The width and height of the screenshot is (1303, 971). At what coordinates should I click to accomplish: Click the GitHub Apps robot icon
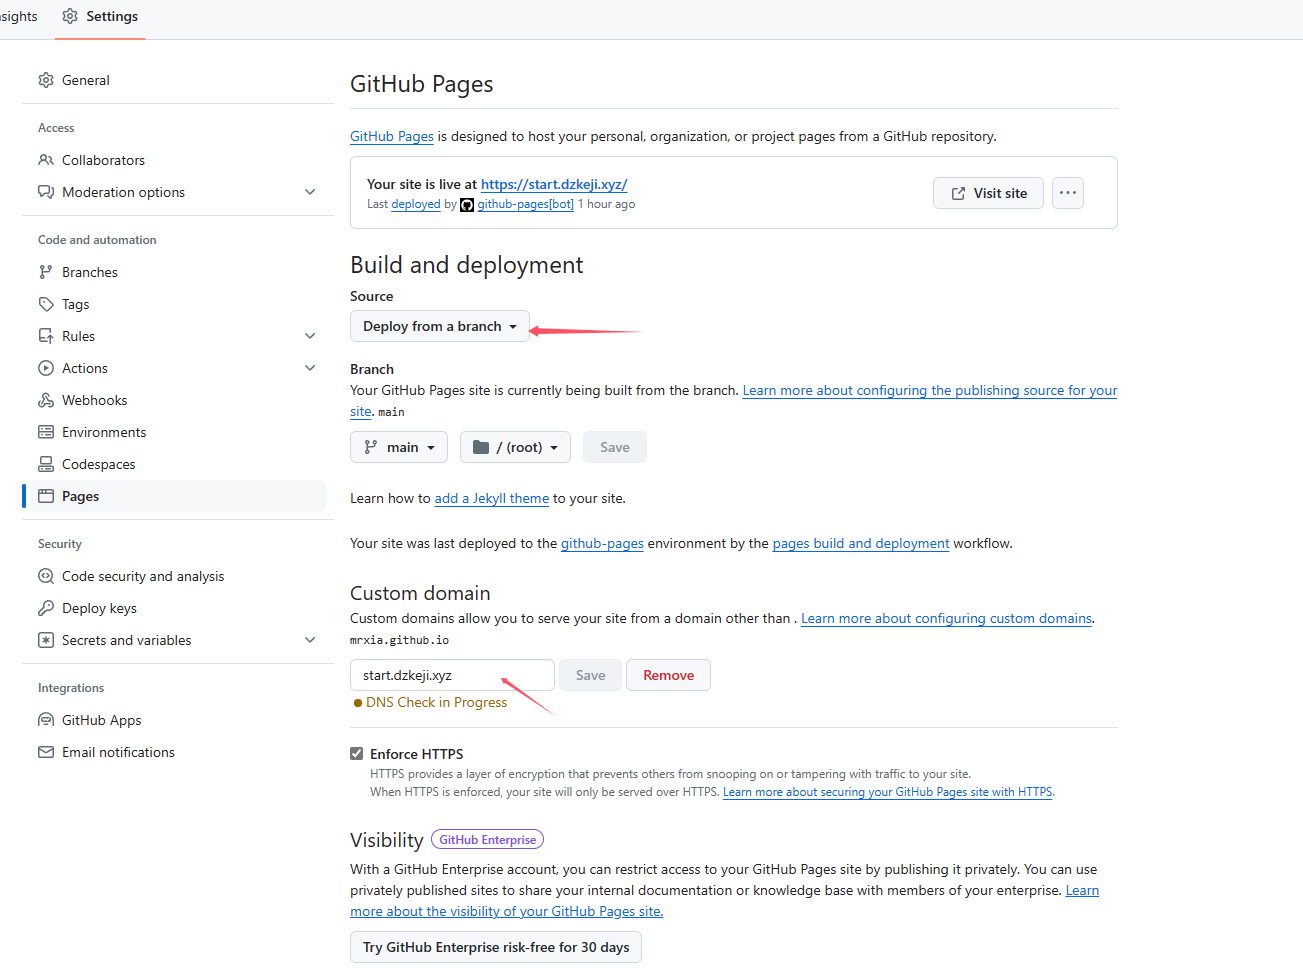[x=46, y=720]
